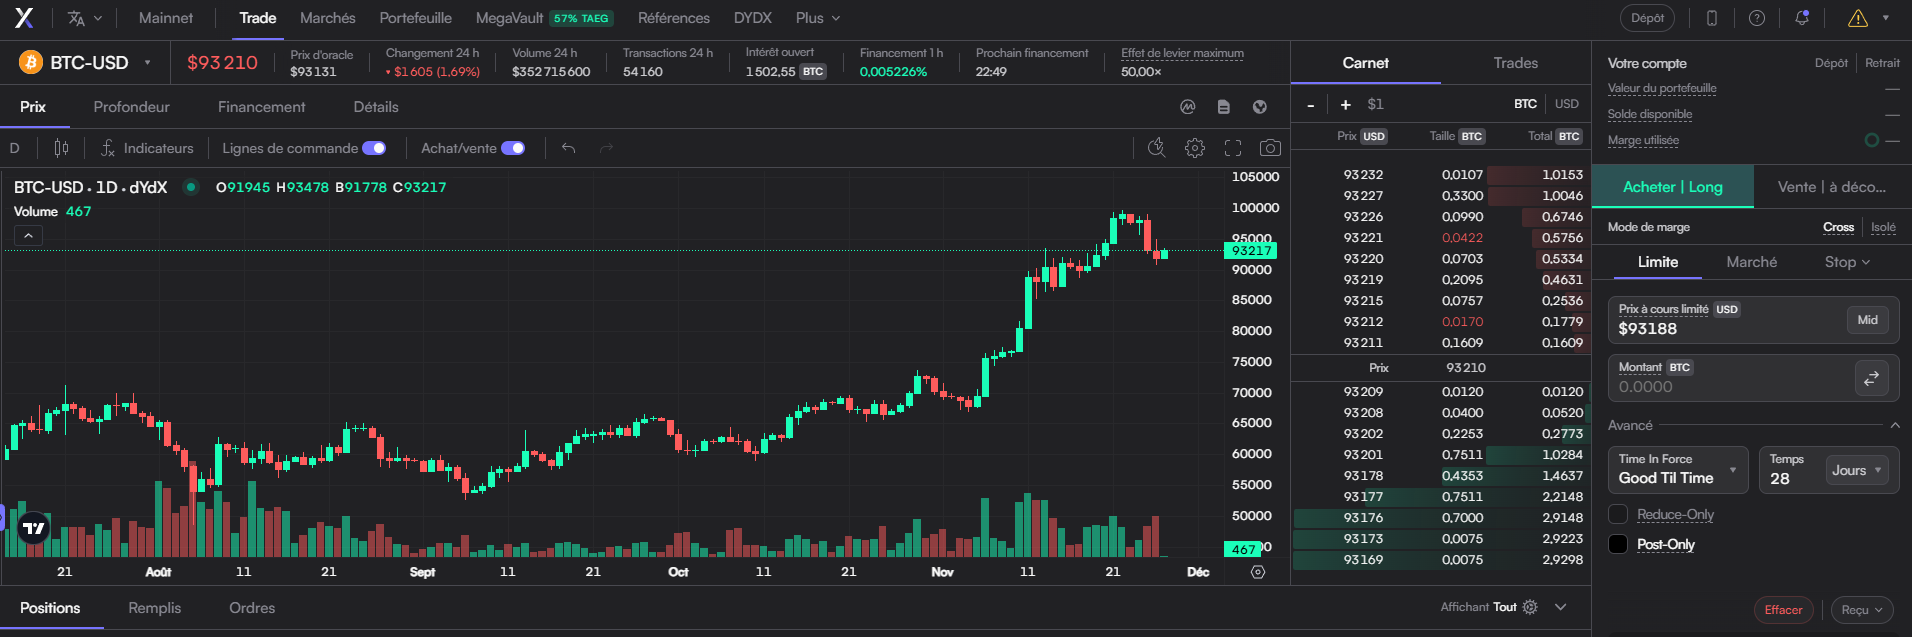Select the Marché order type
Screen dimensions: 1912x637
point(1752,262)
